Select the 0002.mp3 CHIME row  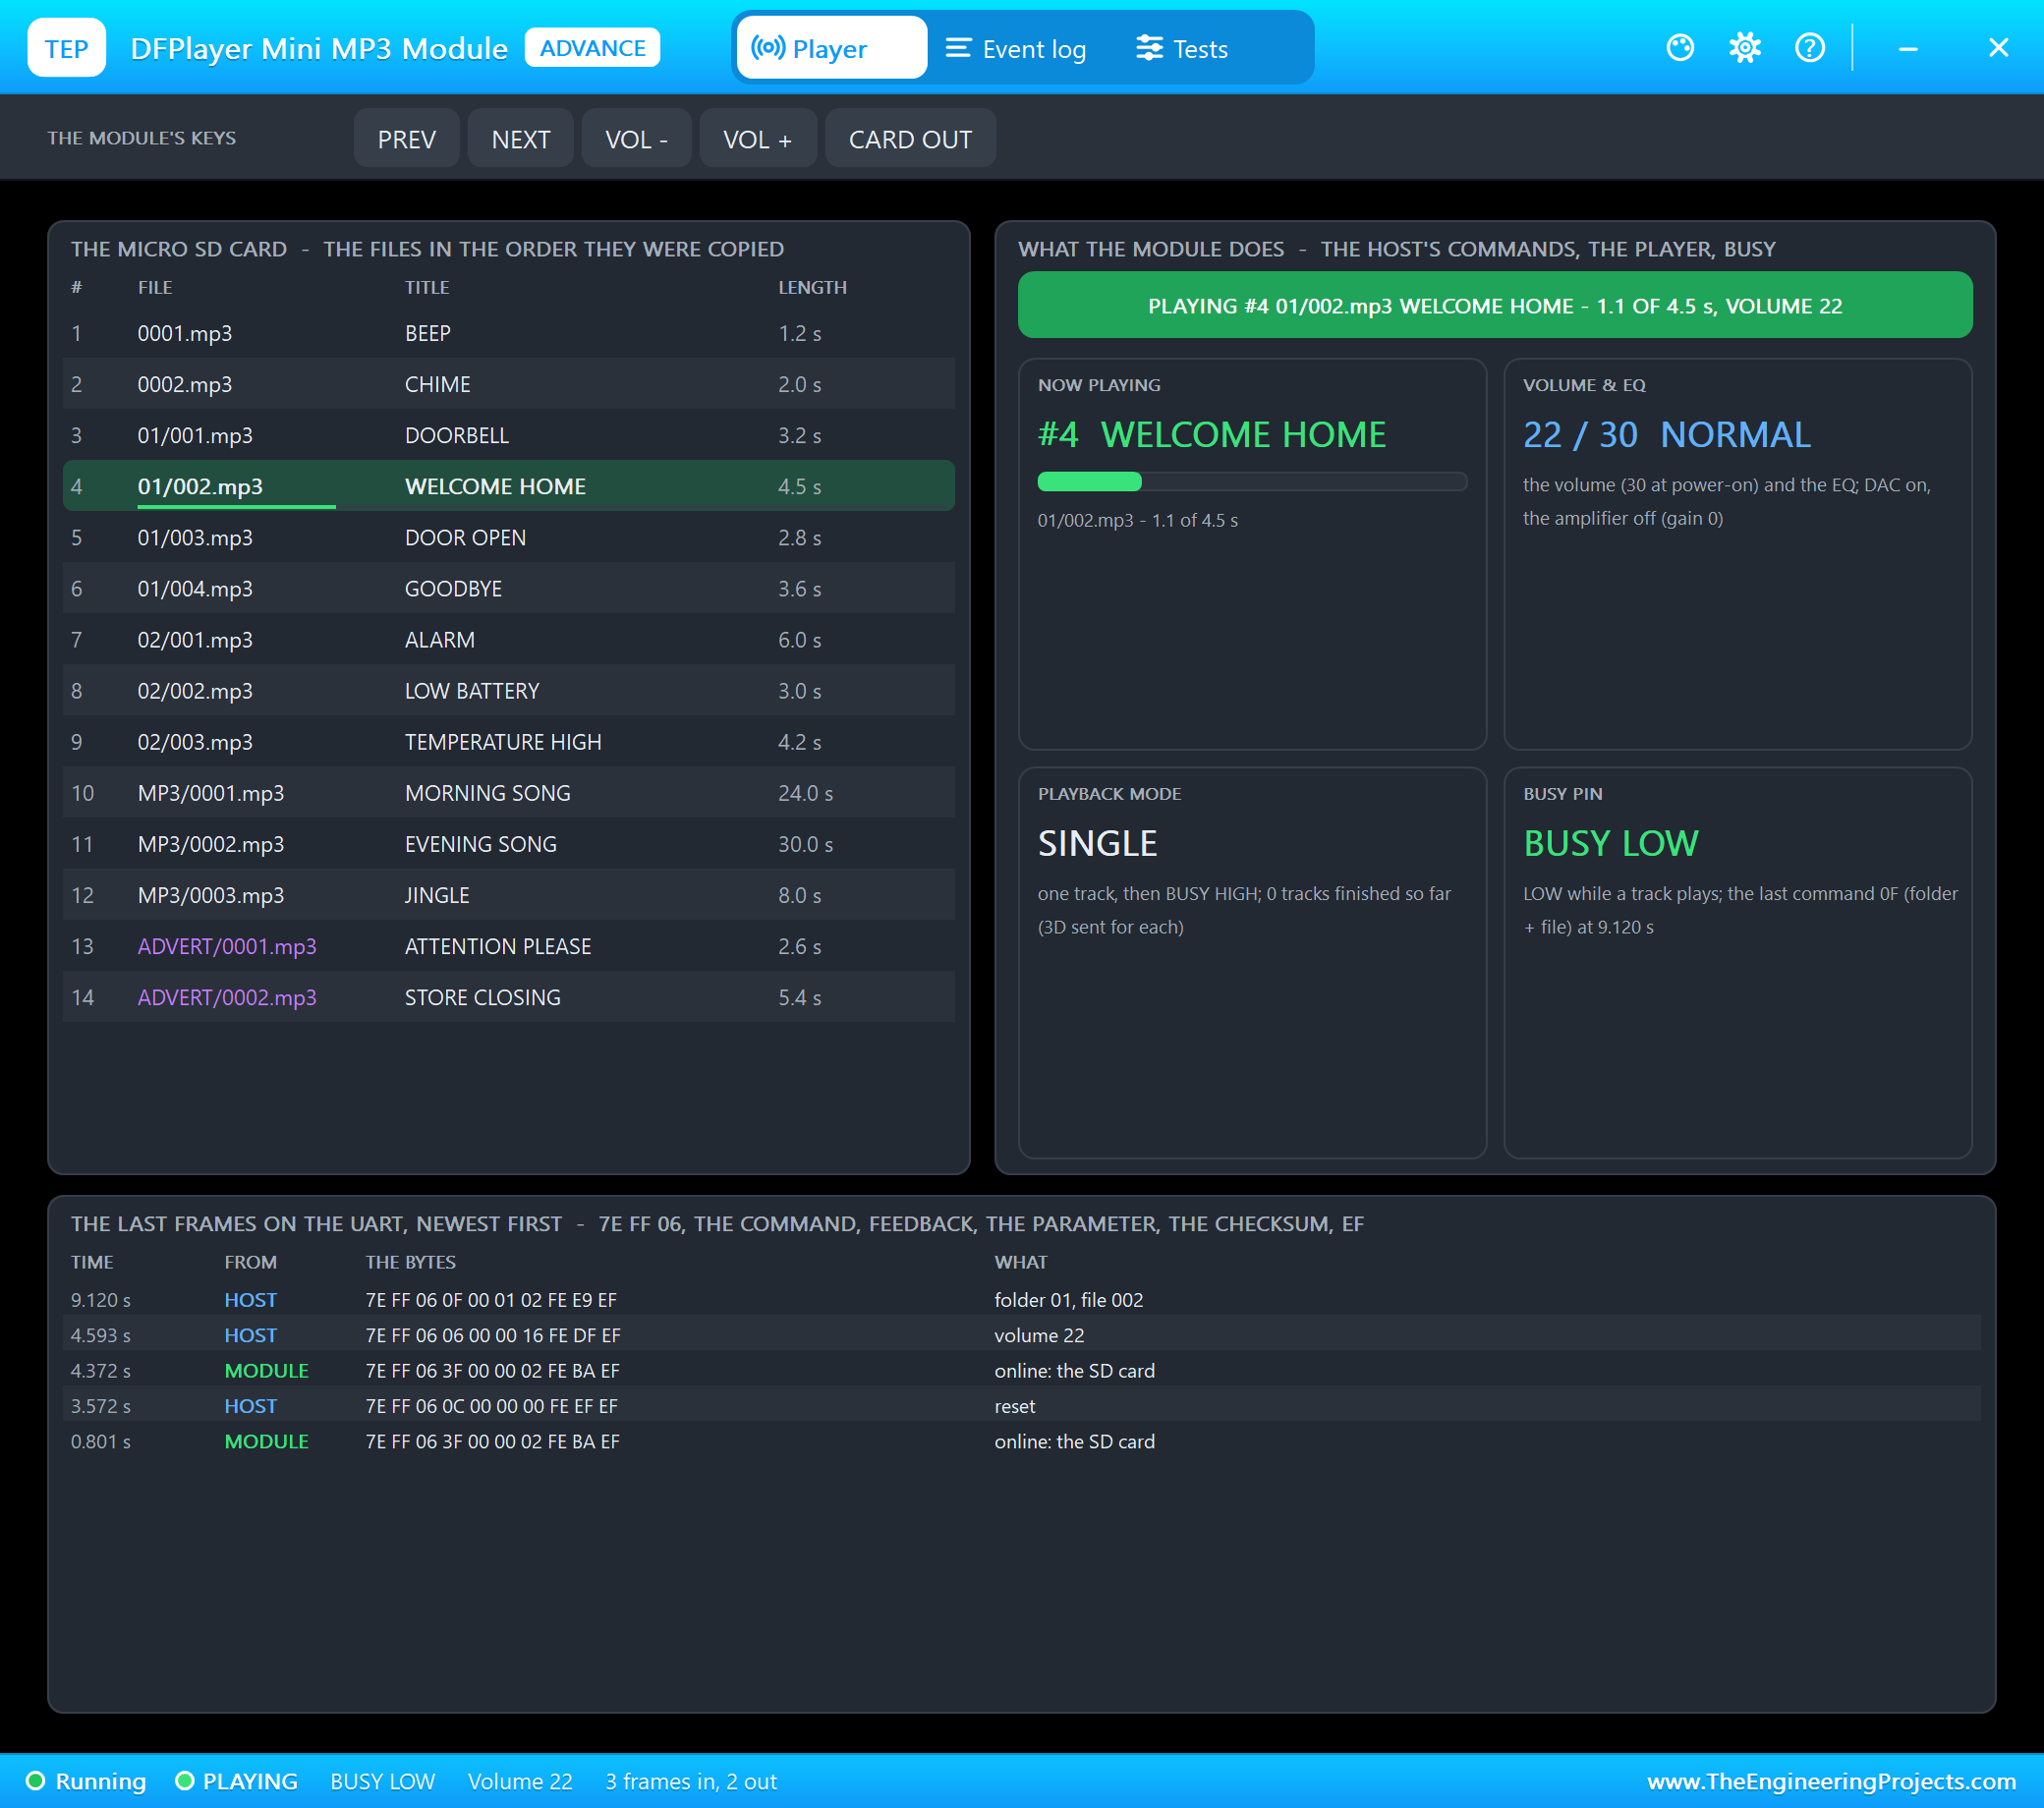pos(508,384)
